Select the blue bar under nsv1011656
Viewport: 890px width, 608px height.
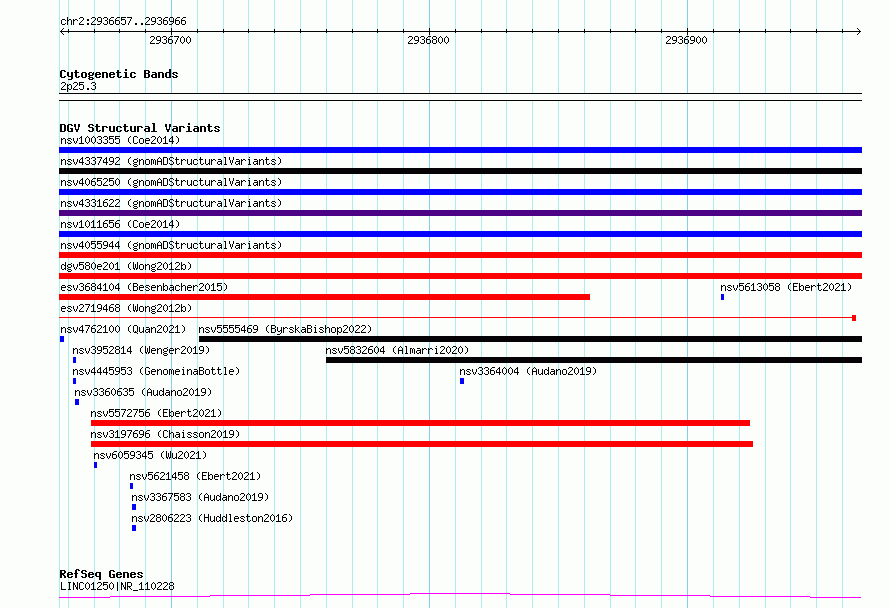coord(460,234)
